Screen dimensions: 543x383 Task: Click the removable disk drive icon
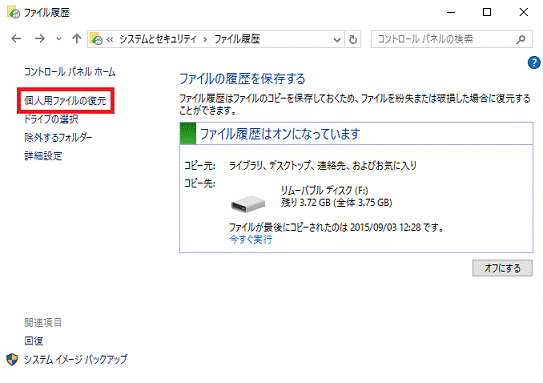pos(248,204)
